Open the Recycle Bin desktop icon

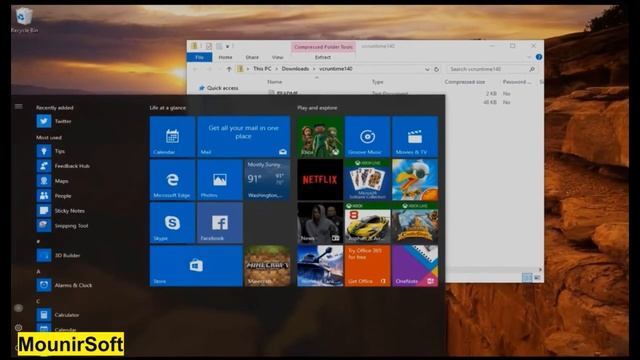(24, 20)
